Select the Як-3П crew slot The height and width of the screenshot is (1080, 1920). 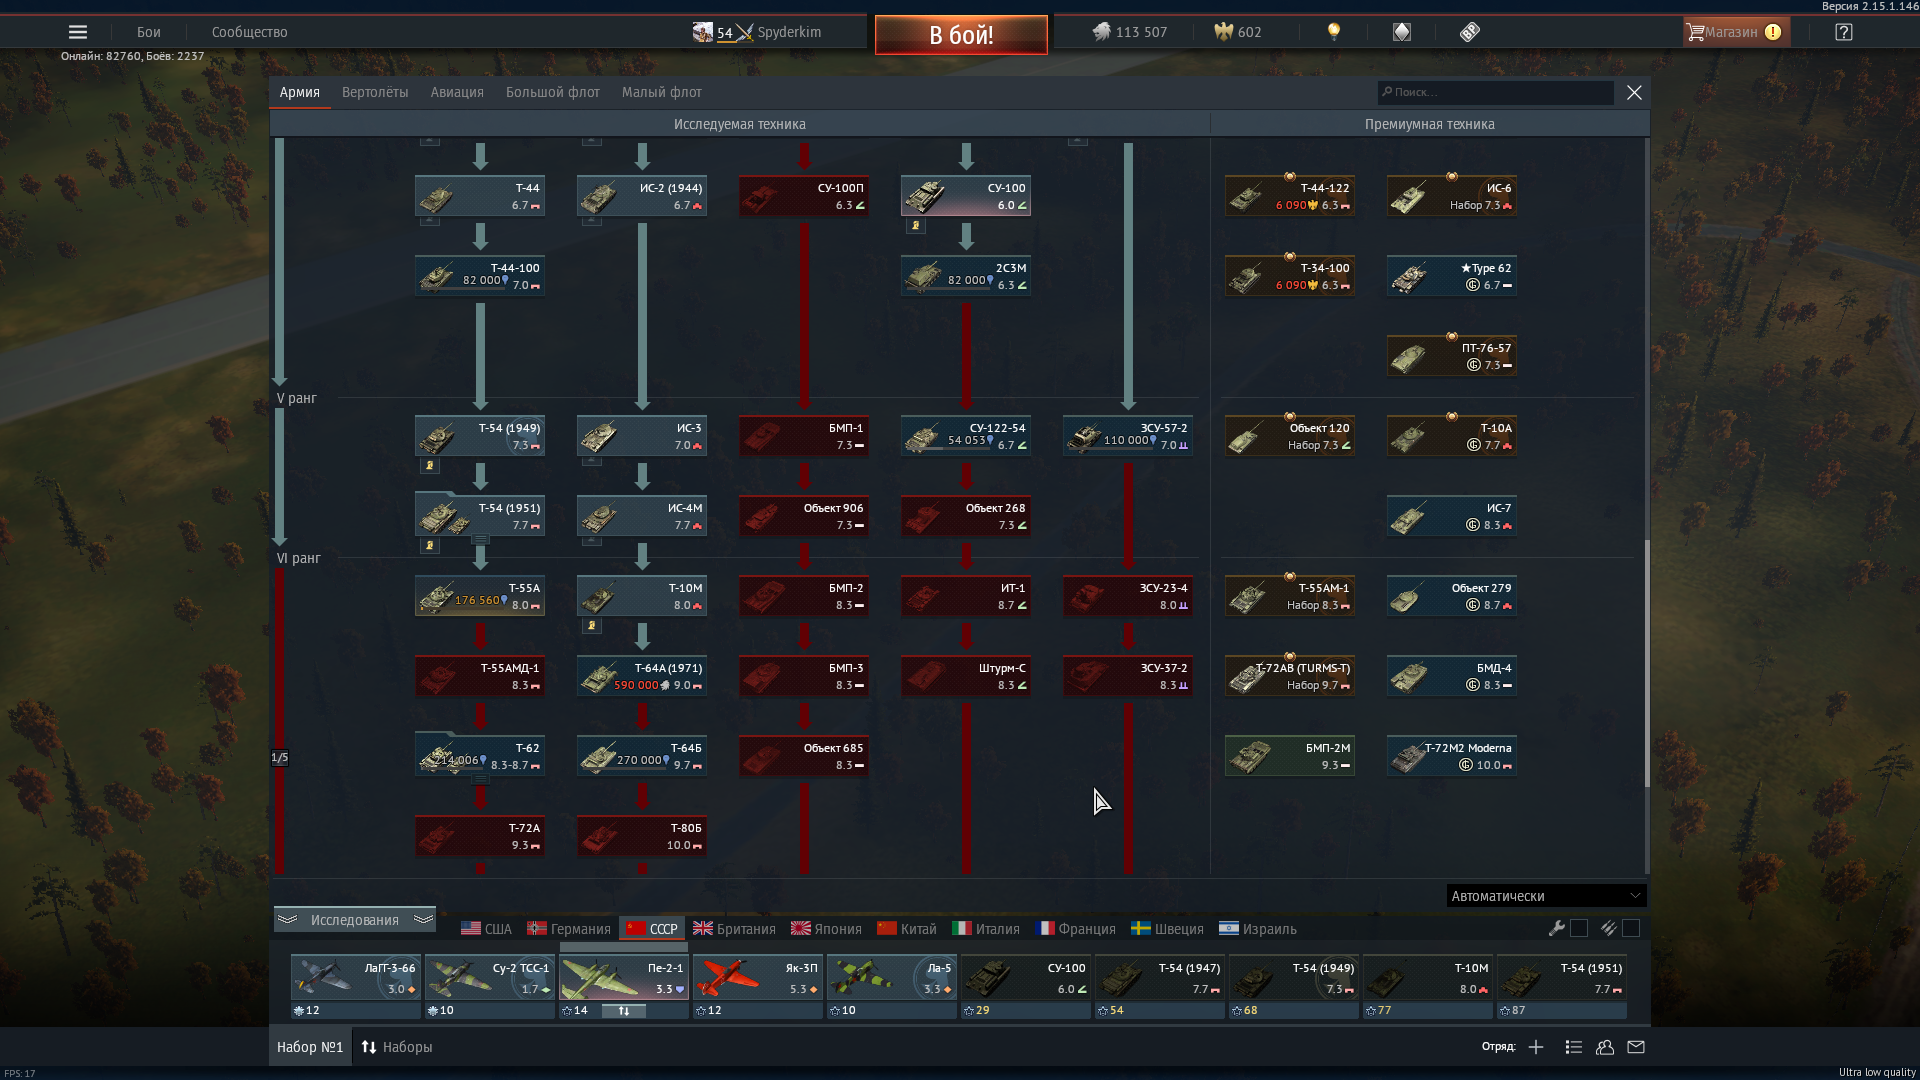(758, 987)
